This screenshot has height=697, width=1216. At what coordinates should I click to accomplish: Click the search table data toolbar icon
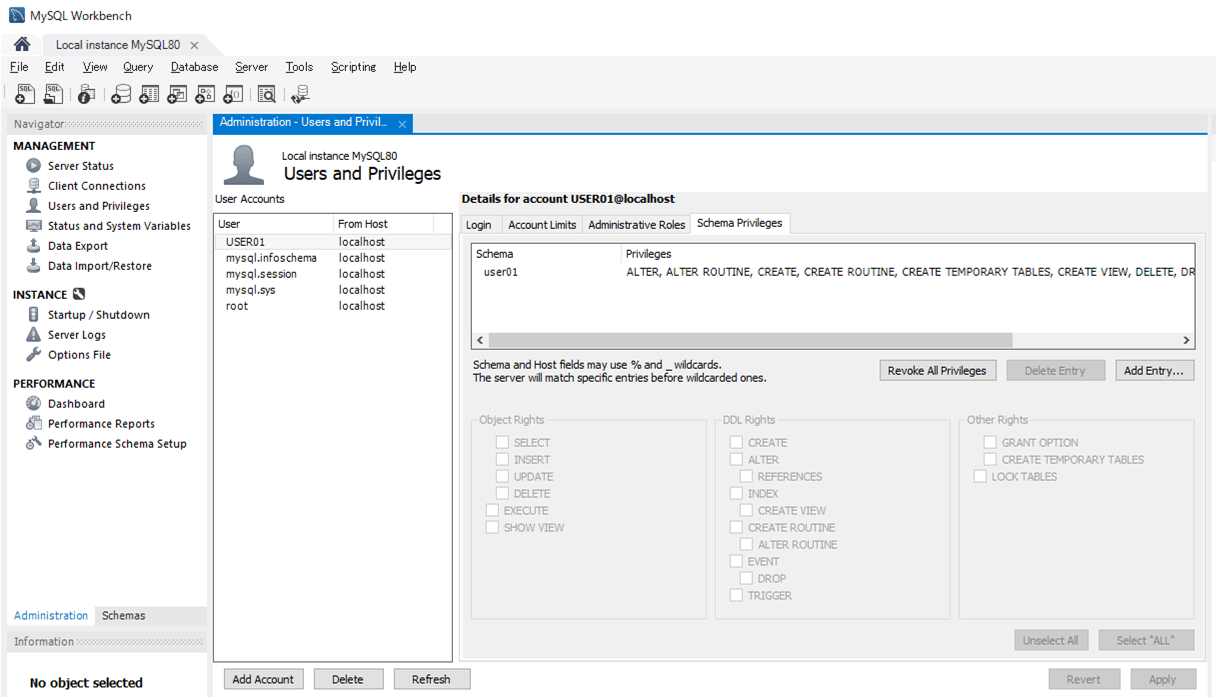(x=266, y=94)
